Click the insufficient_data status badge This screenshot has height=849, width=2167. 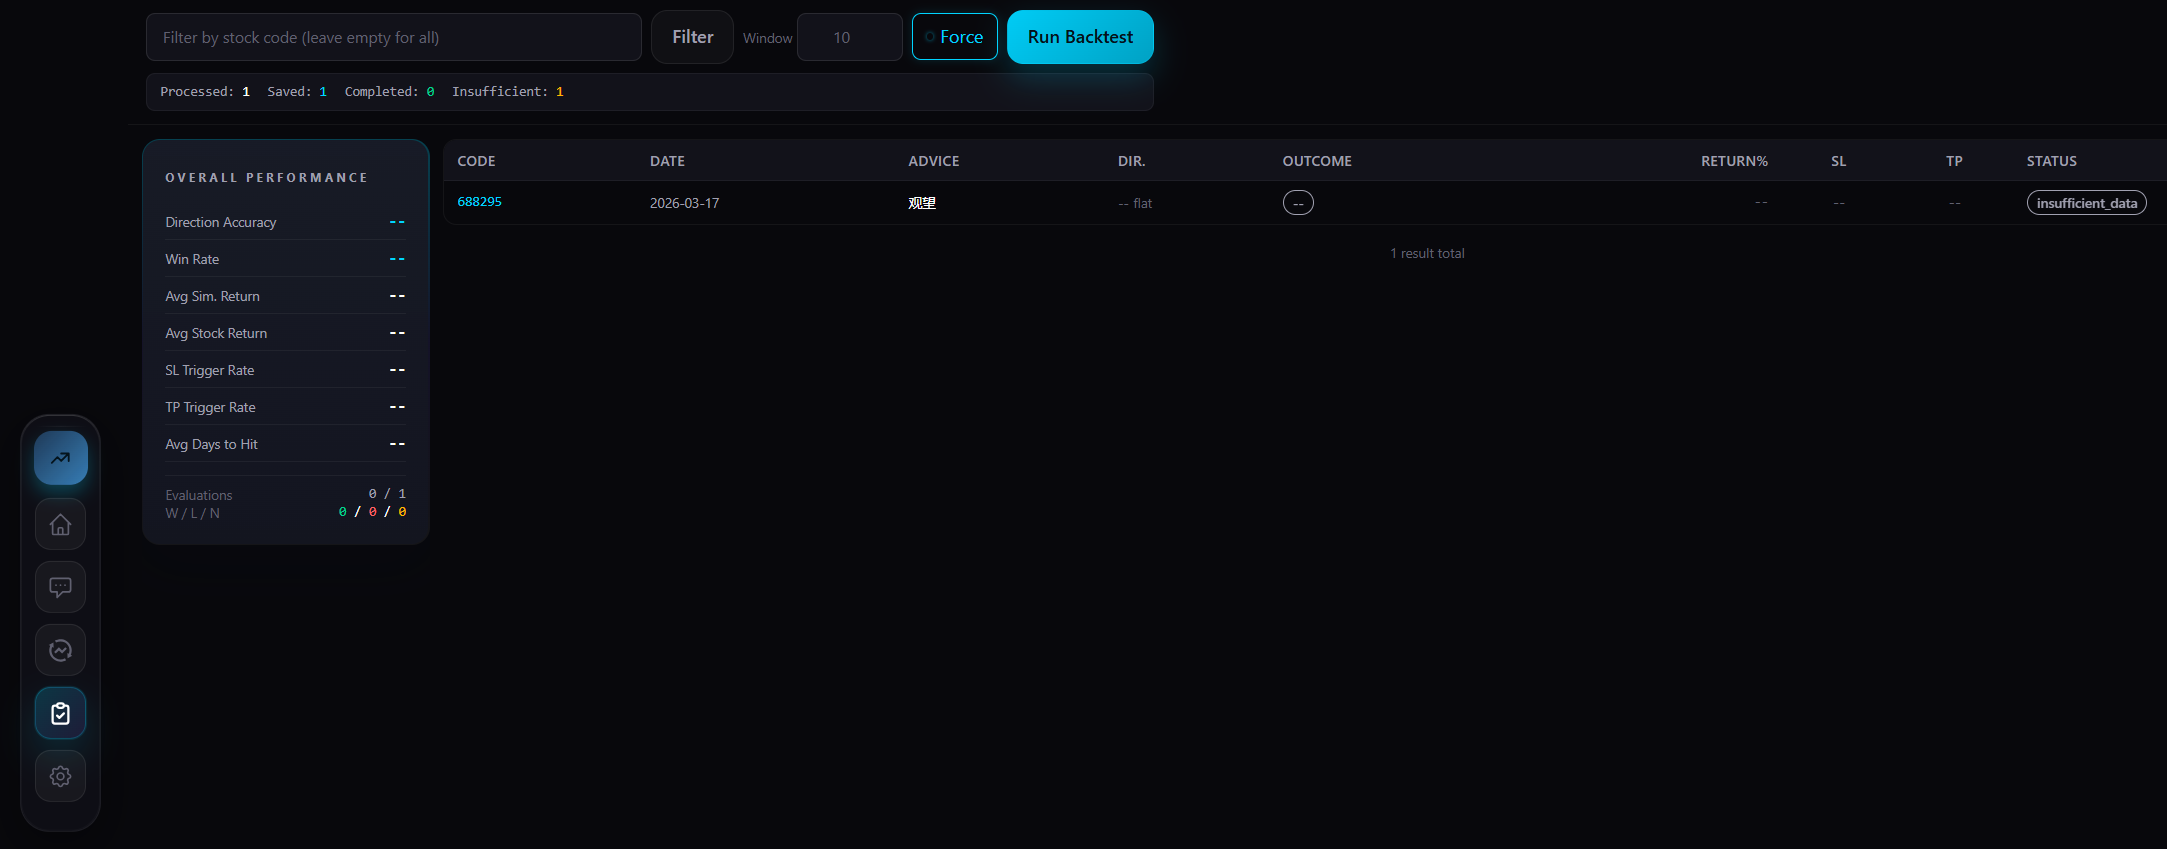(x=2086, y=203)
